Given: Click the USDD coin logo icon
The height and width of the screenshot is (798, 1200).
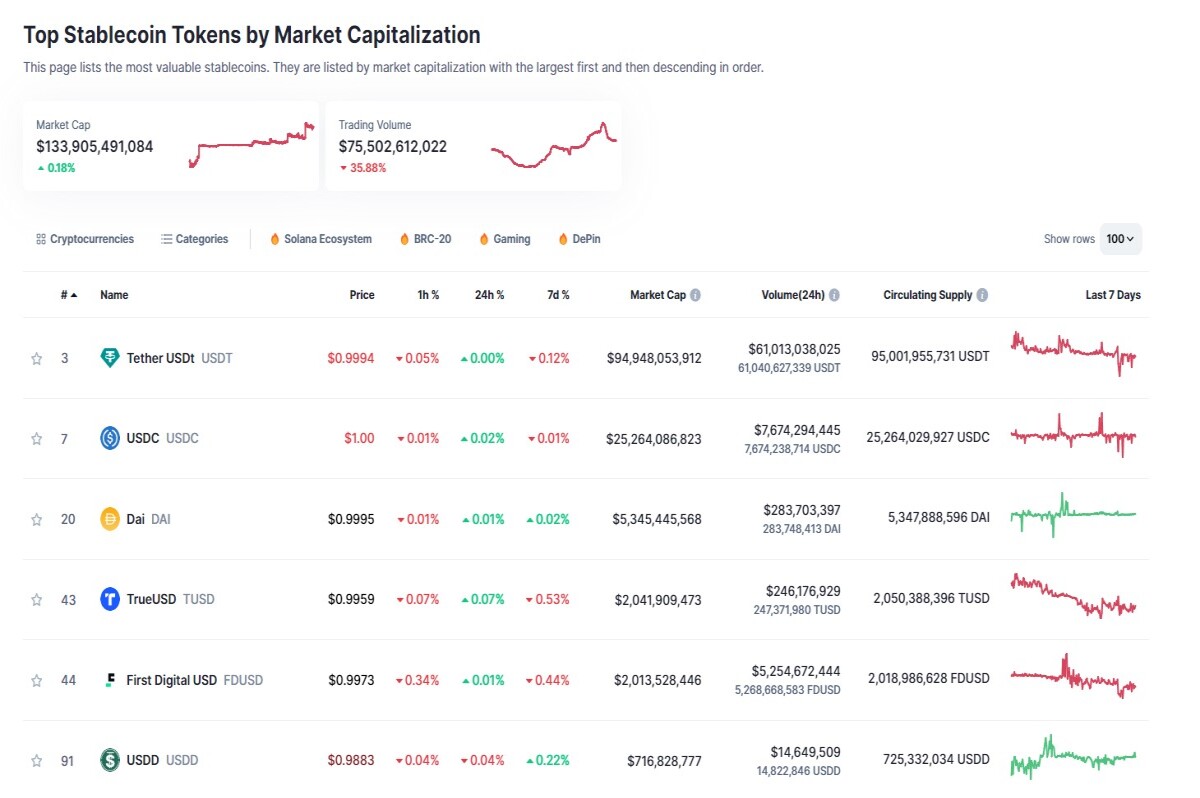Looking at the screenshot, I should click(110, 760).
